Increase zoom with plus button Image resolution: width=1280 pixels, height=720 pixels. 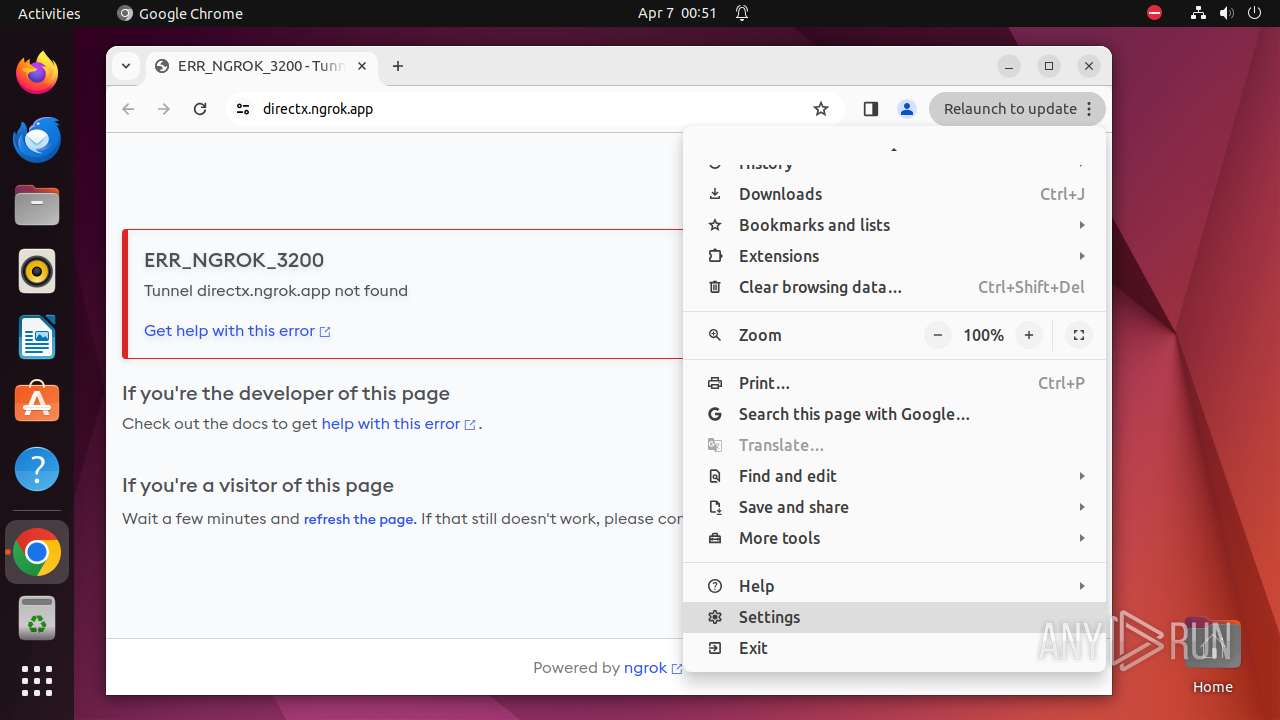[1029, 335]
